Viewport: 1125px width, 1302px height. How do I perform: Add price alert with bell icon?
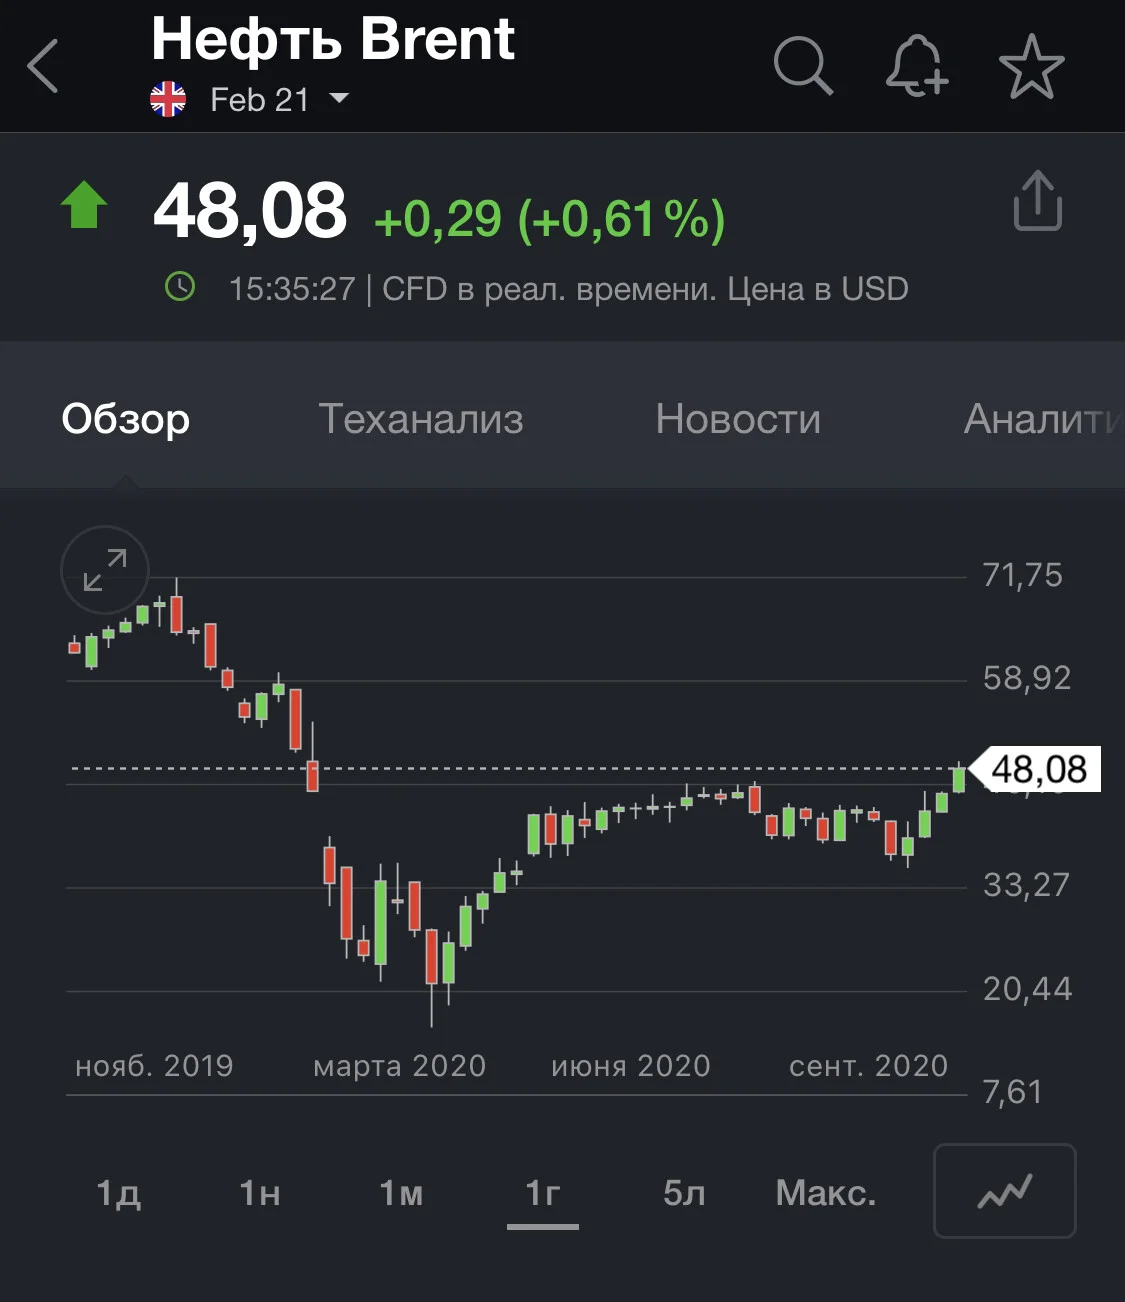point(917,66)
